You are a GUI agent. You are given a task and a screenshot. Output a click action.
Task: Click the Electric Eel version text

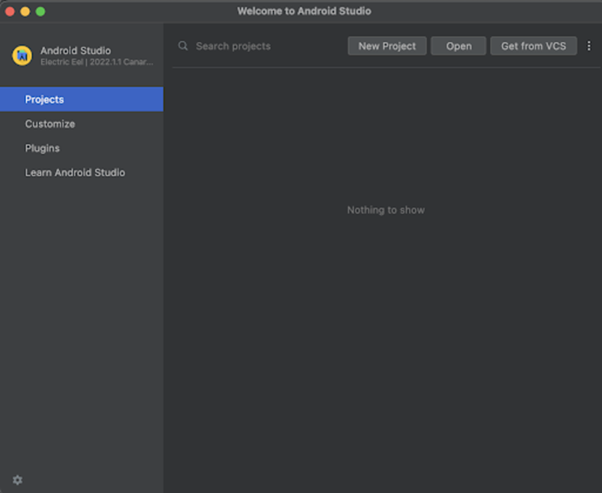[97, 62]
